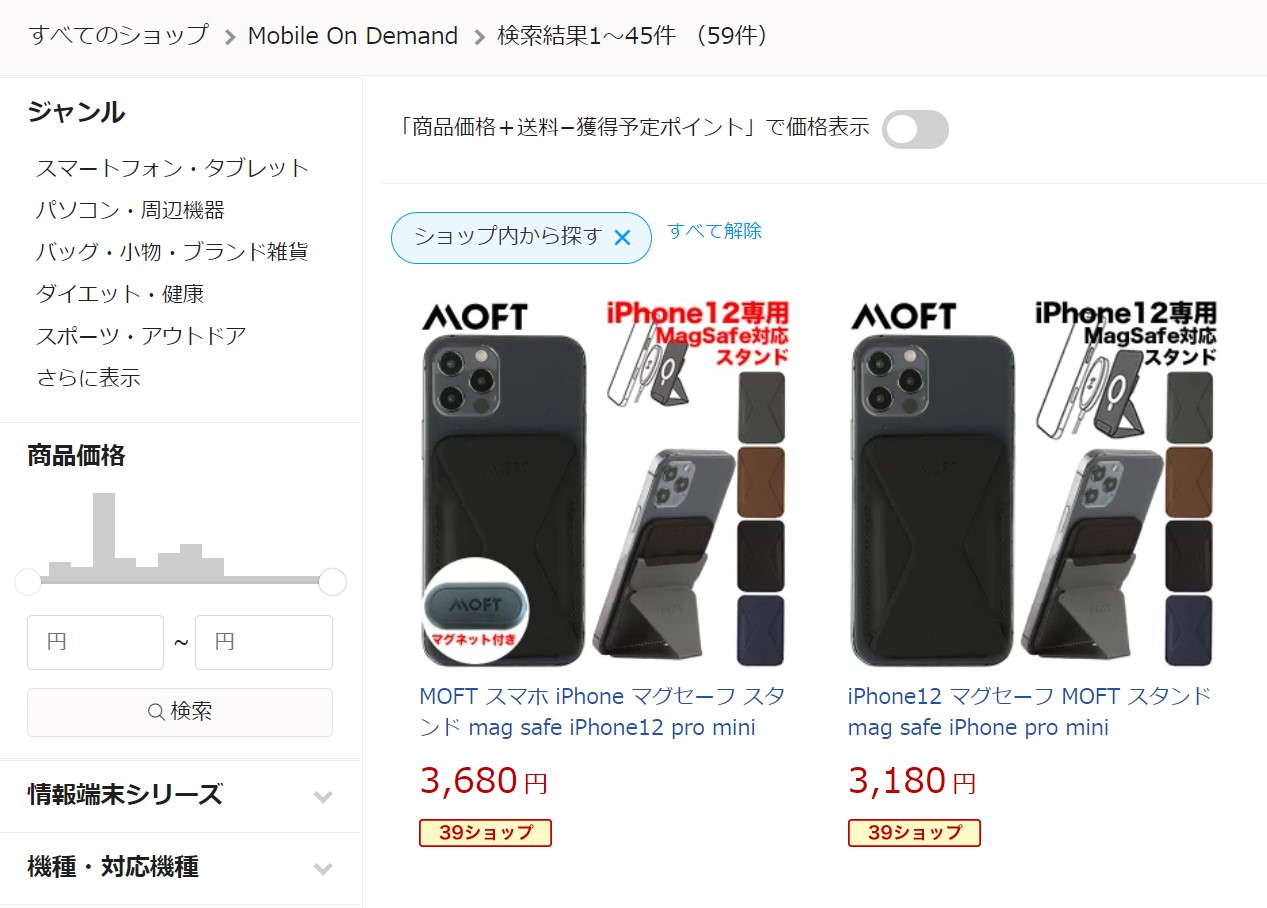The height and width of the screenshot is (908, 1267).
Task: Click the 検索 price search button
Action: (x=180, y=712)
